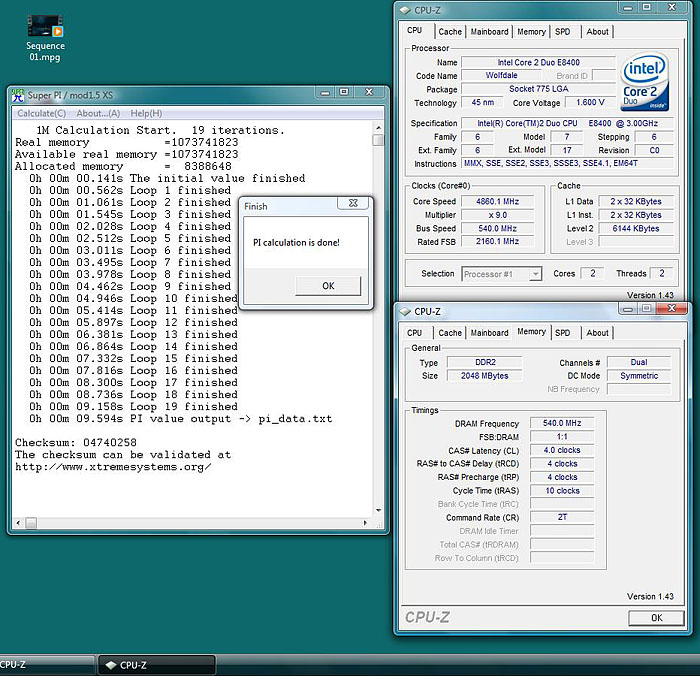Click the http://www.xtremesystems.org/ text
Image resolution: width=700 pixels, height=676 pixels.
click(x=113, y=467)
